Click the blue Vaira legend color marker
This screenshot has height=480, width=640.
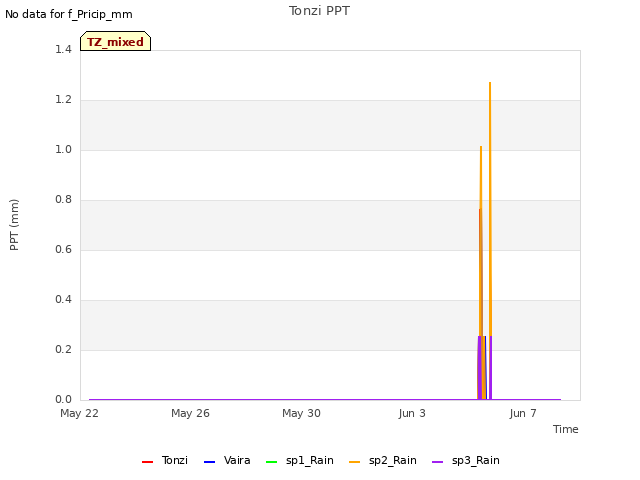(x=209, y=462)
